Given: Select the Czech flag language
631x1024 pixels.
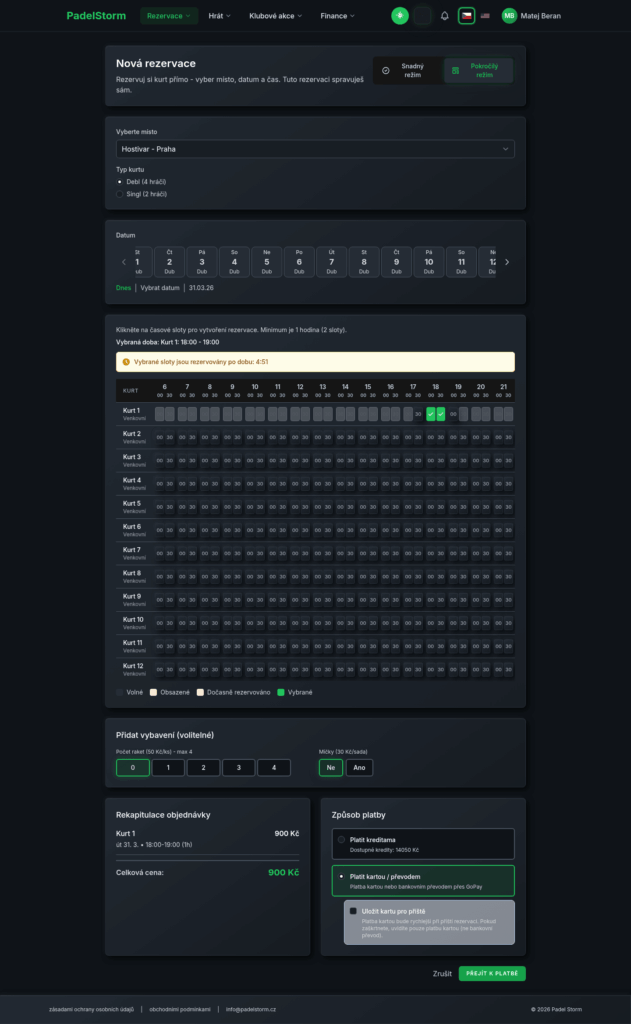Looking at the screenshot, I should click(466, 16).
